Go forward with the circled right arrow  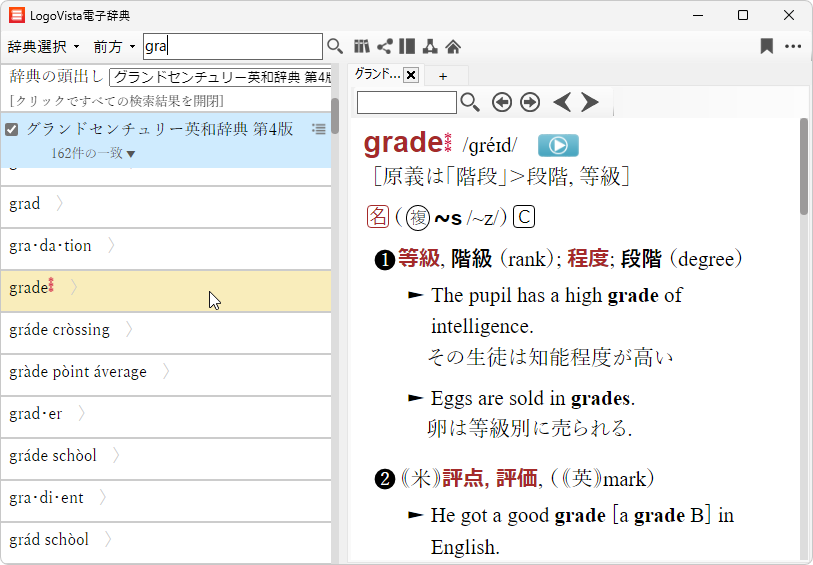pyautogui.click(x=530, y=102)
